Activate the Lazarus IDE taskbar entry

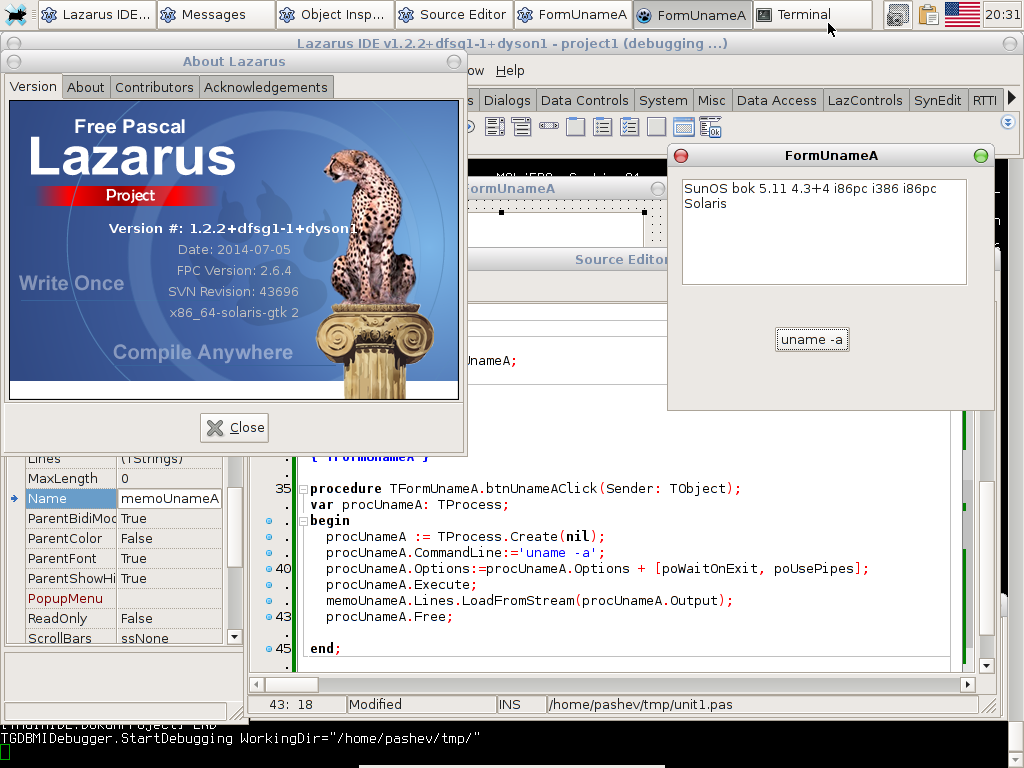click(97, 14)
